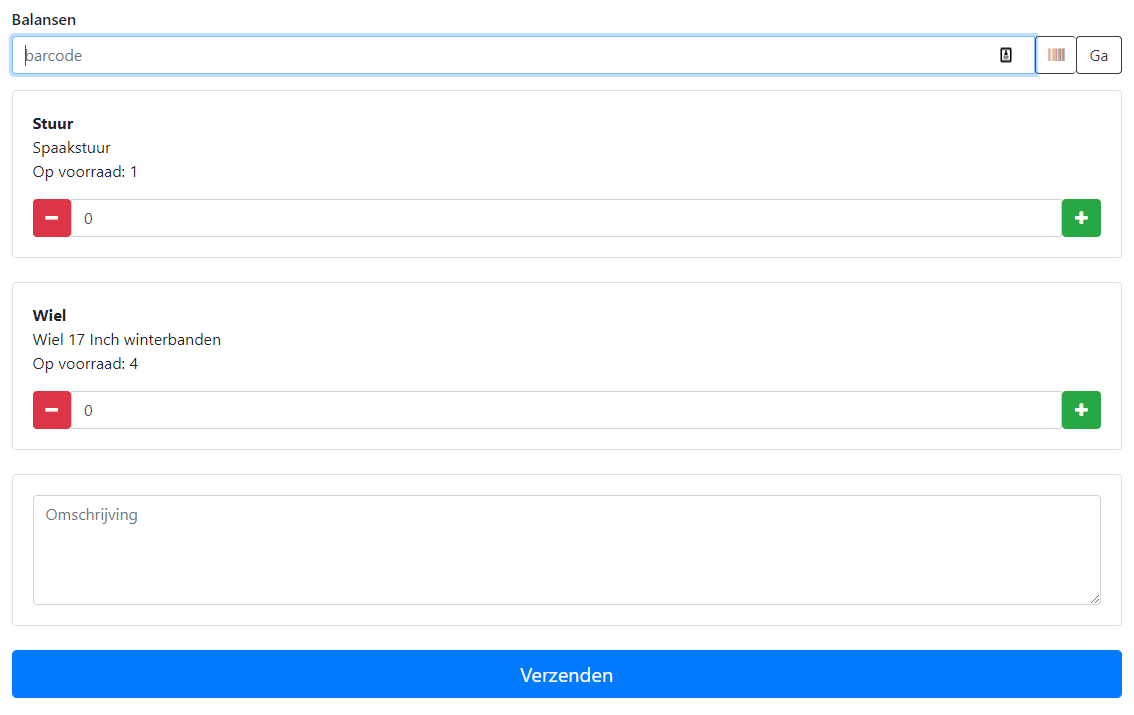Click into the Omschrijving text area
This screenshot has height=715, width=1134.
click(x=565, y=550)
